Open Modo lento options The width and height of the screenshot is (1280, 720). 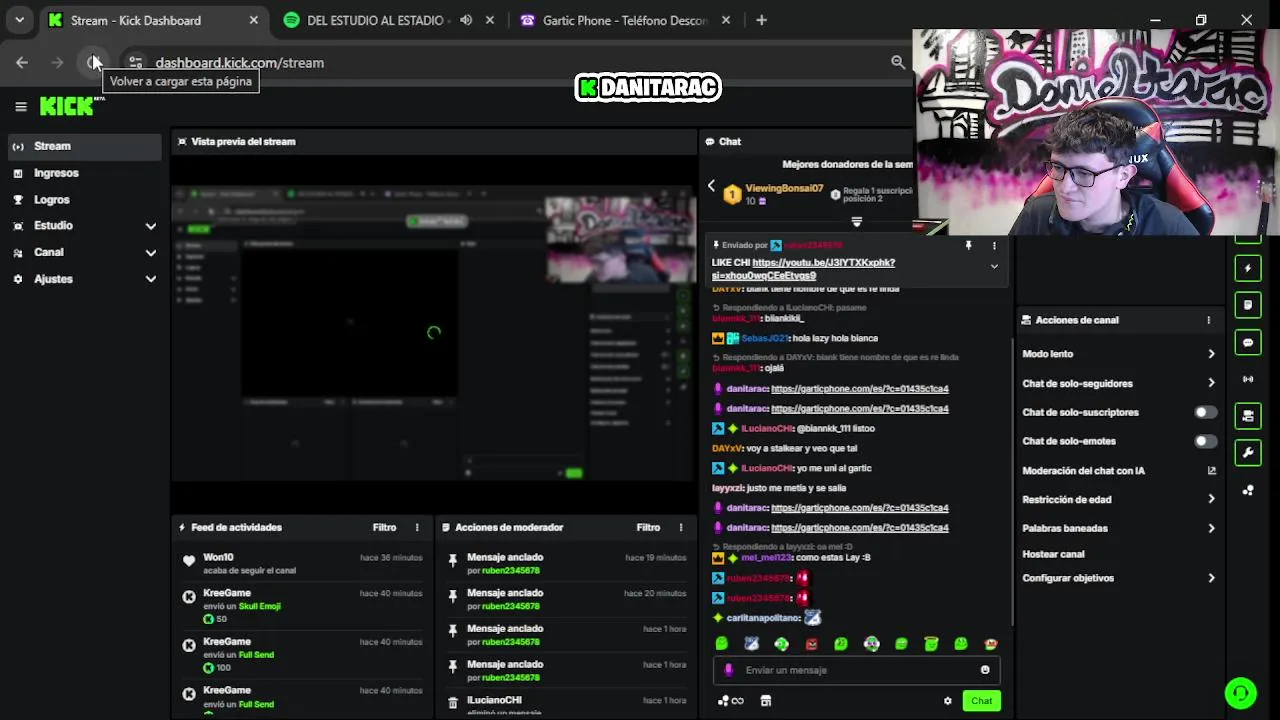(1118, 354)
